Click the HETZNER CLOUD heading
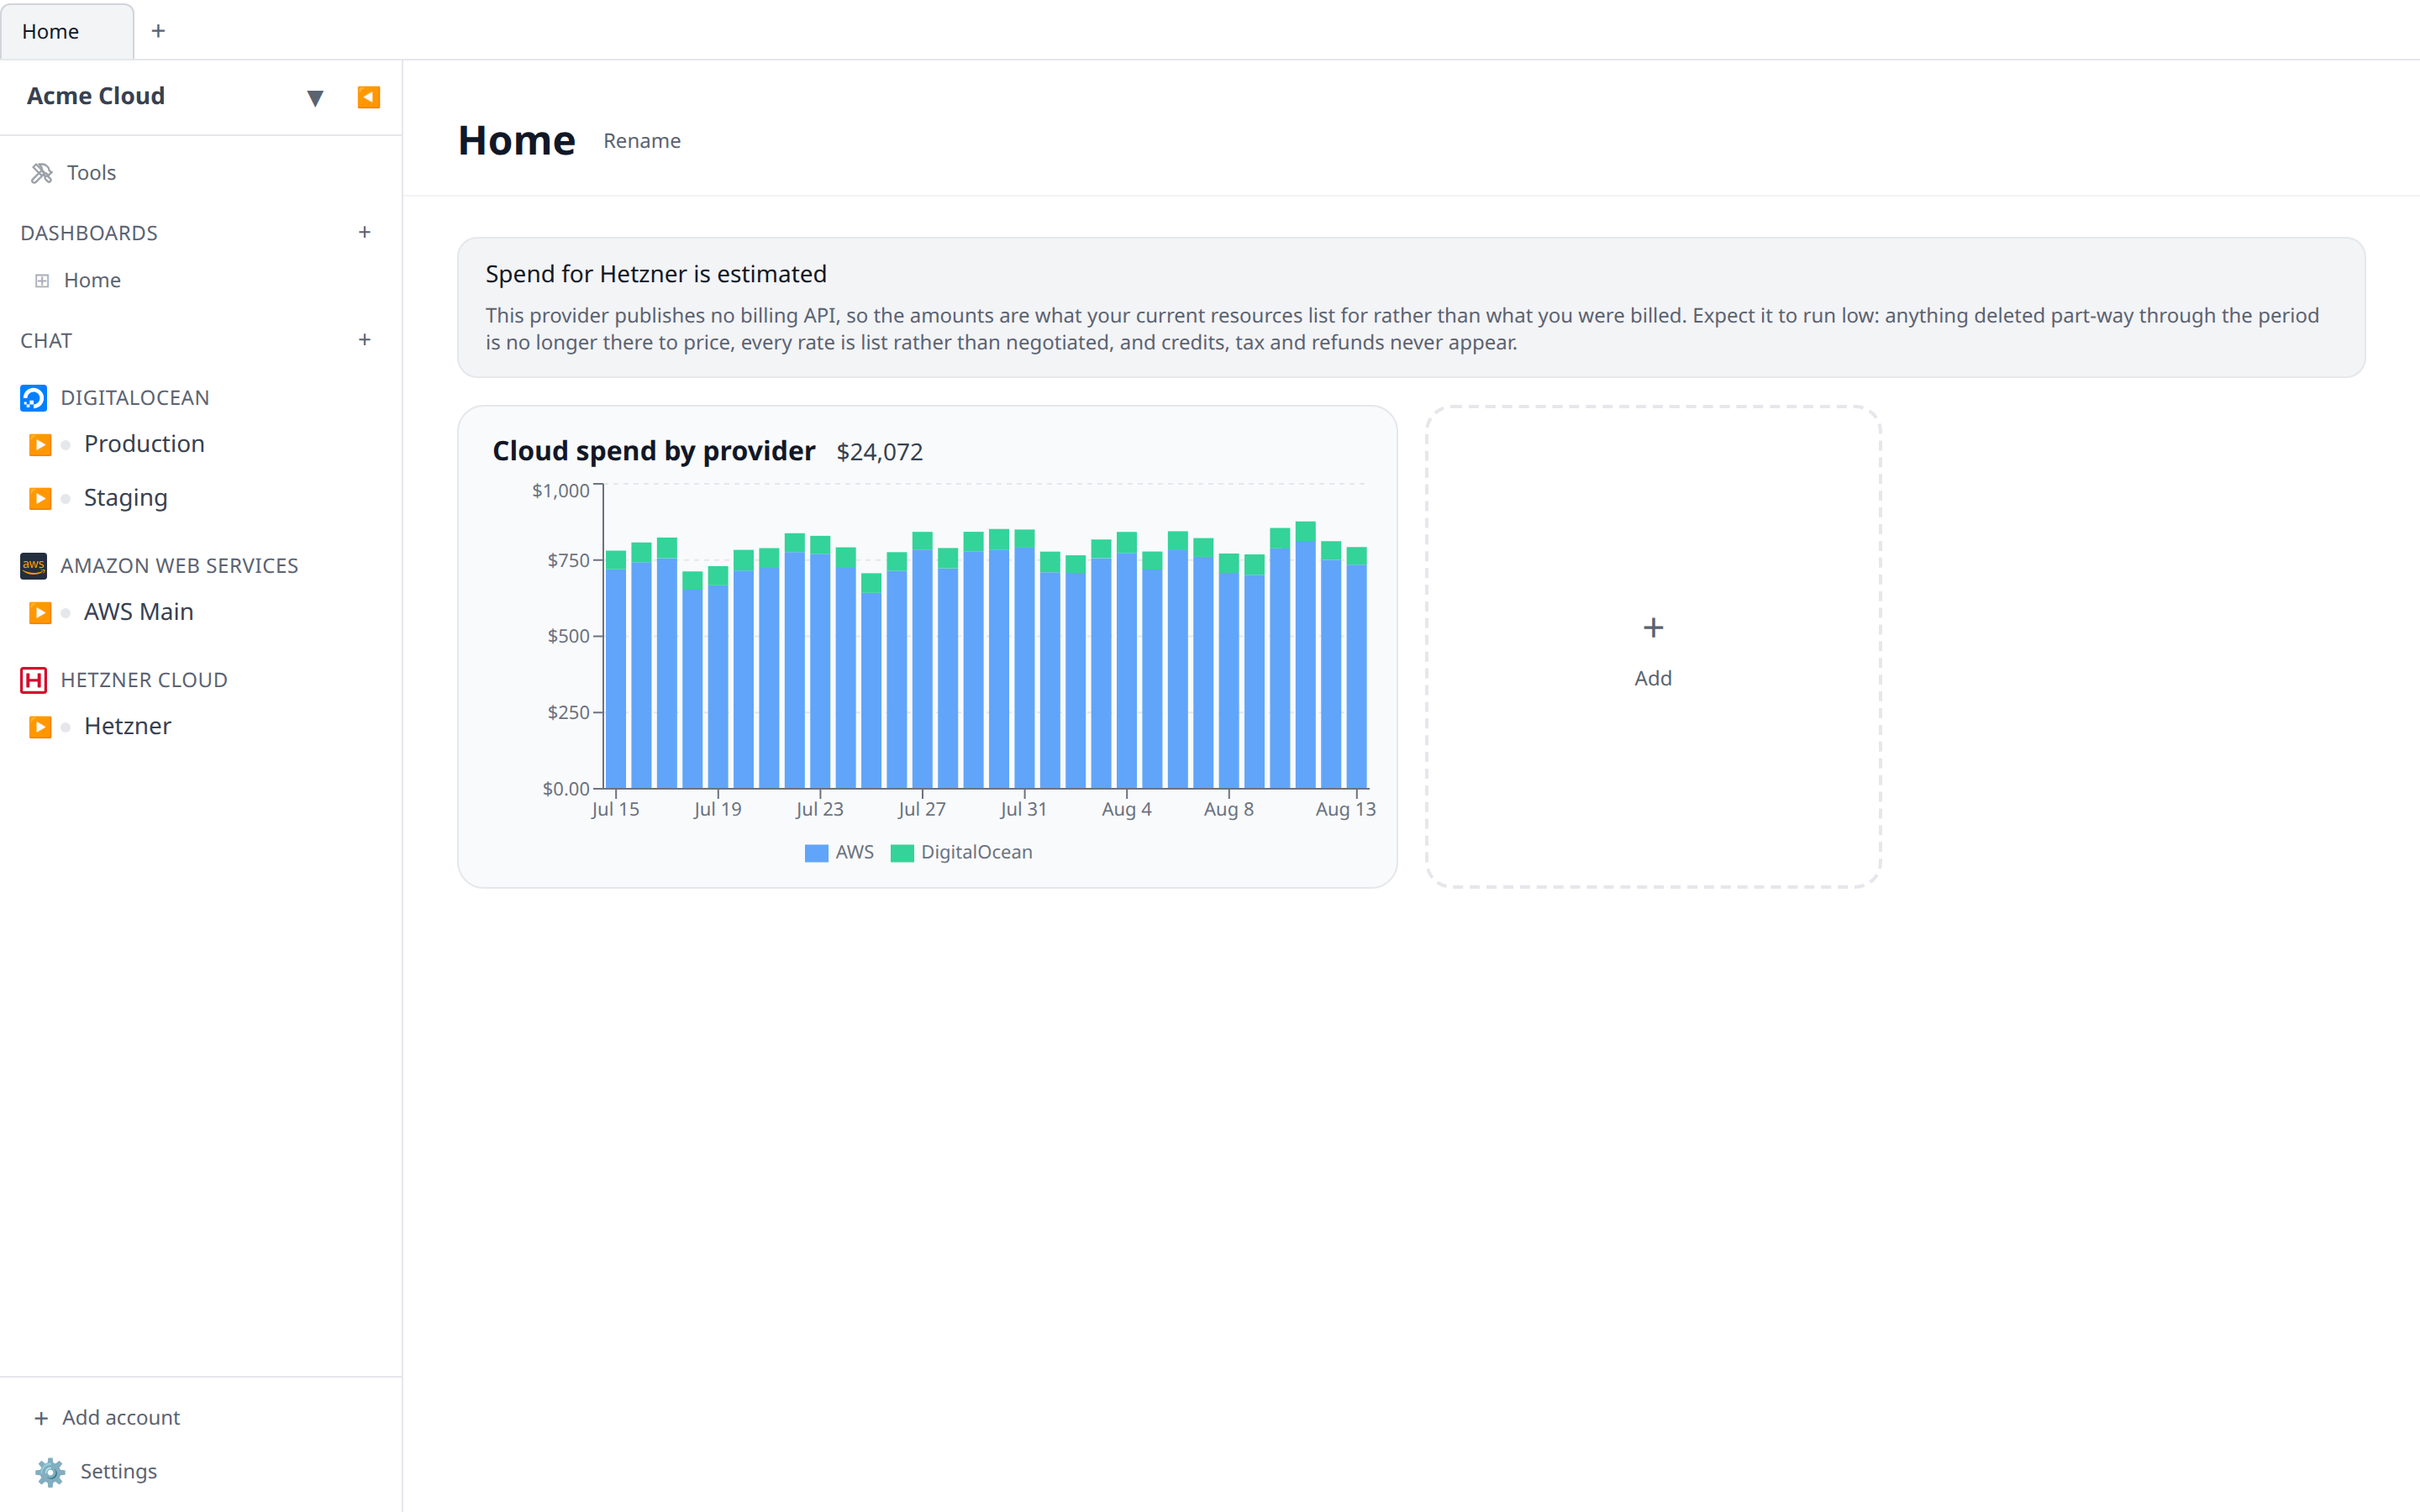The image size is (2420, 1512). click(144, 680)
